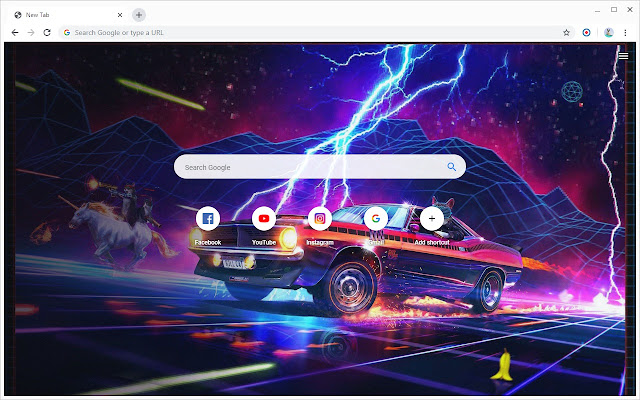This screenshot has width=640, height=400.
Task: Close the New Tab tab
Action: (x=120, y=15)
